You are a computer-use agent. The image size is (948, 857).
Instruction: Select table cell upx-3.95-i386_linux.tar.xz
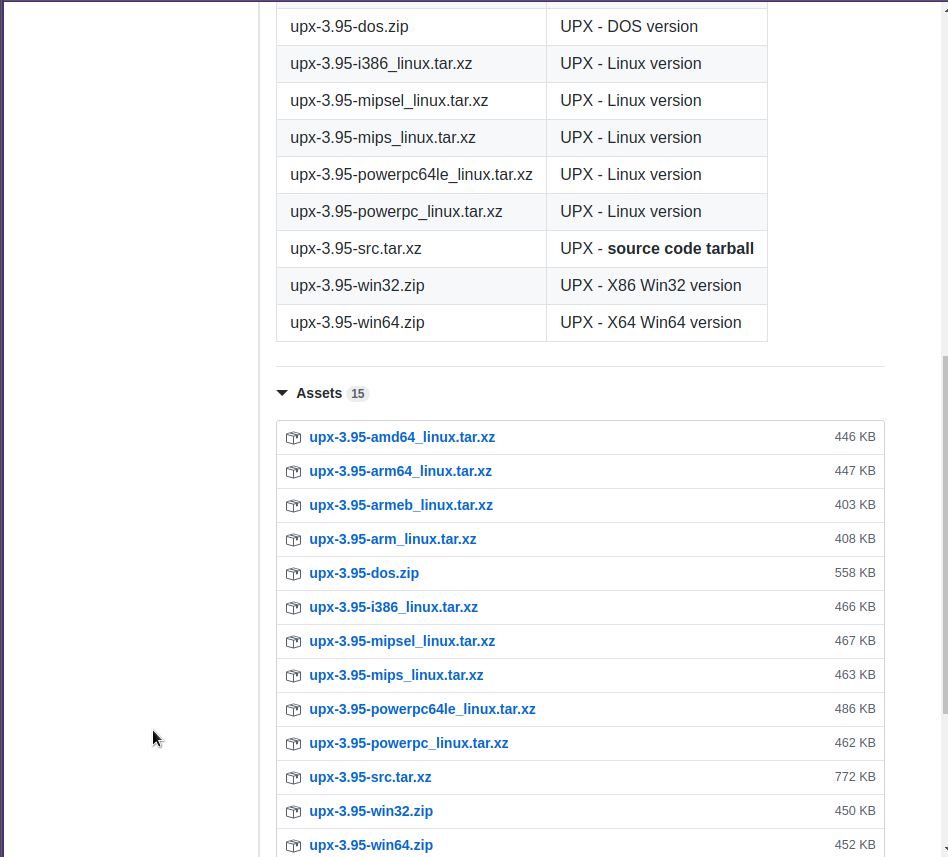pos(411,64)
